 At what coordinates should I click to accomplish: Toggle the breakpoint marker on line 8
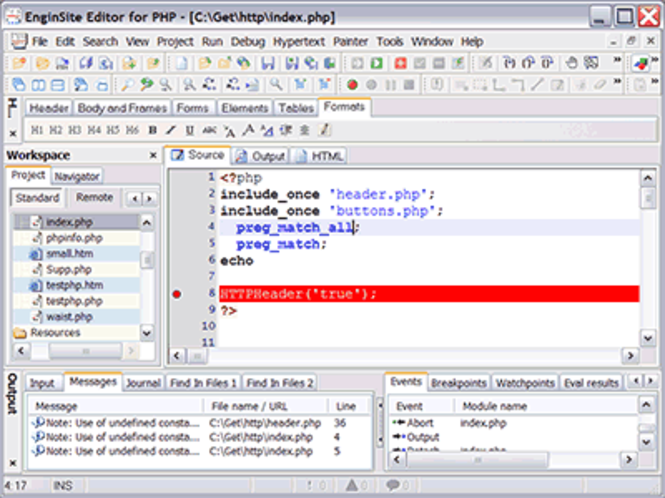coord(177,294)
